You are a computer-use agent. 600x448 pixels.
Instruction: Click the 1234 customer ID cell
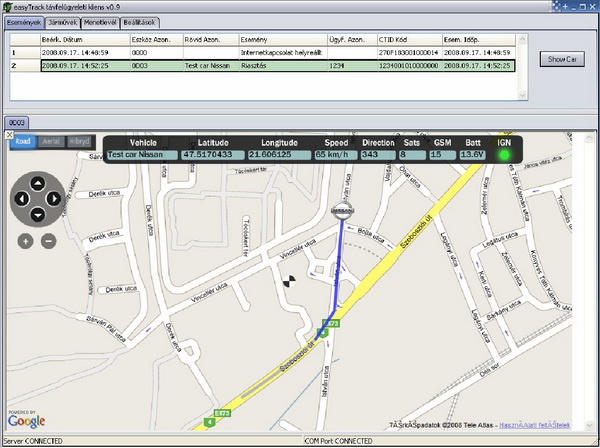pos(352,66)
